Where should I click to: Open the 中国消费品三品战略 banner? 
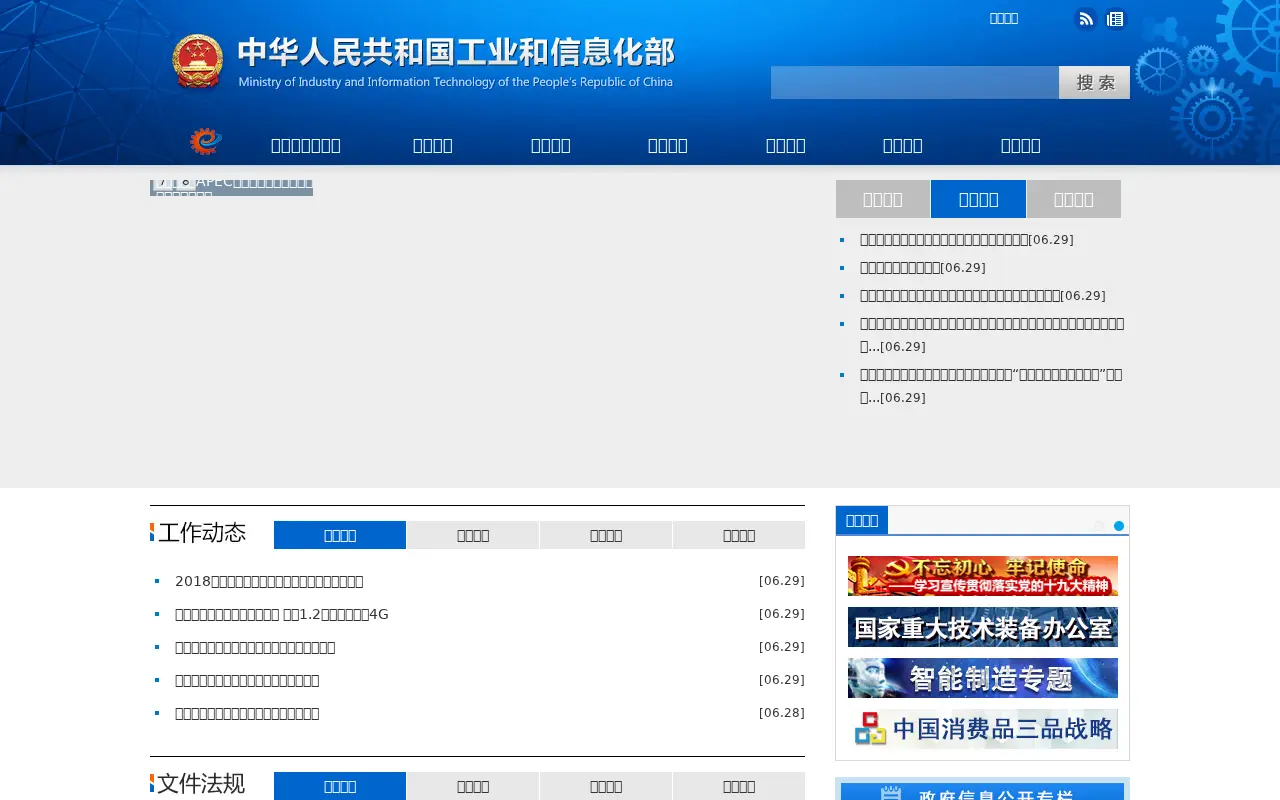click(983, 729)
